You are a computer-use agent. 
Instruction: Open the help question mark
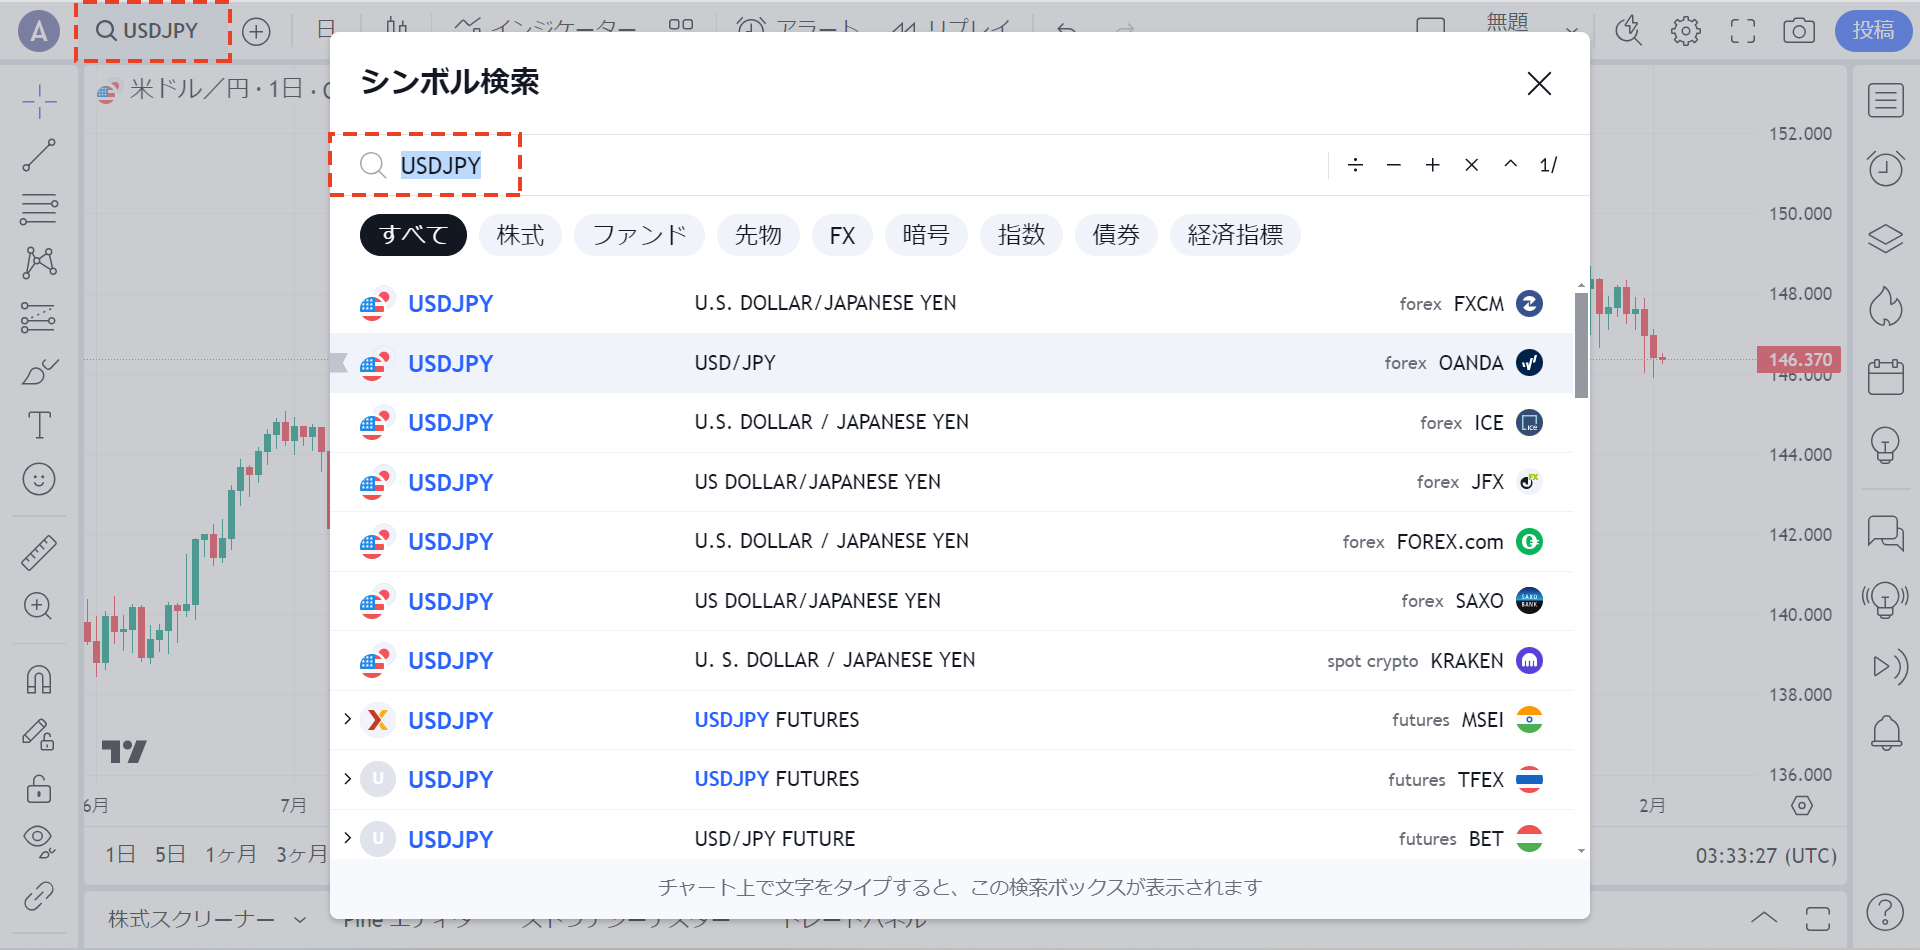click(1885, 911)
